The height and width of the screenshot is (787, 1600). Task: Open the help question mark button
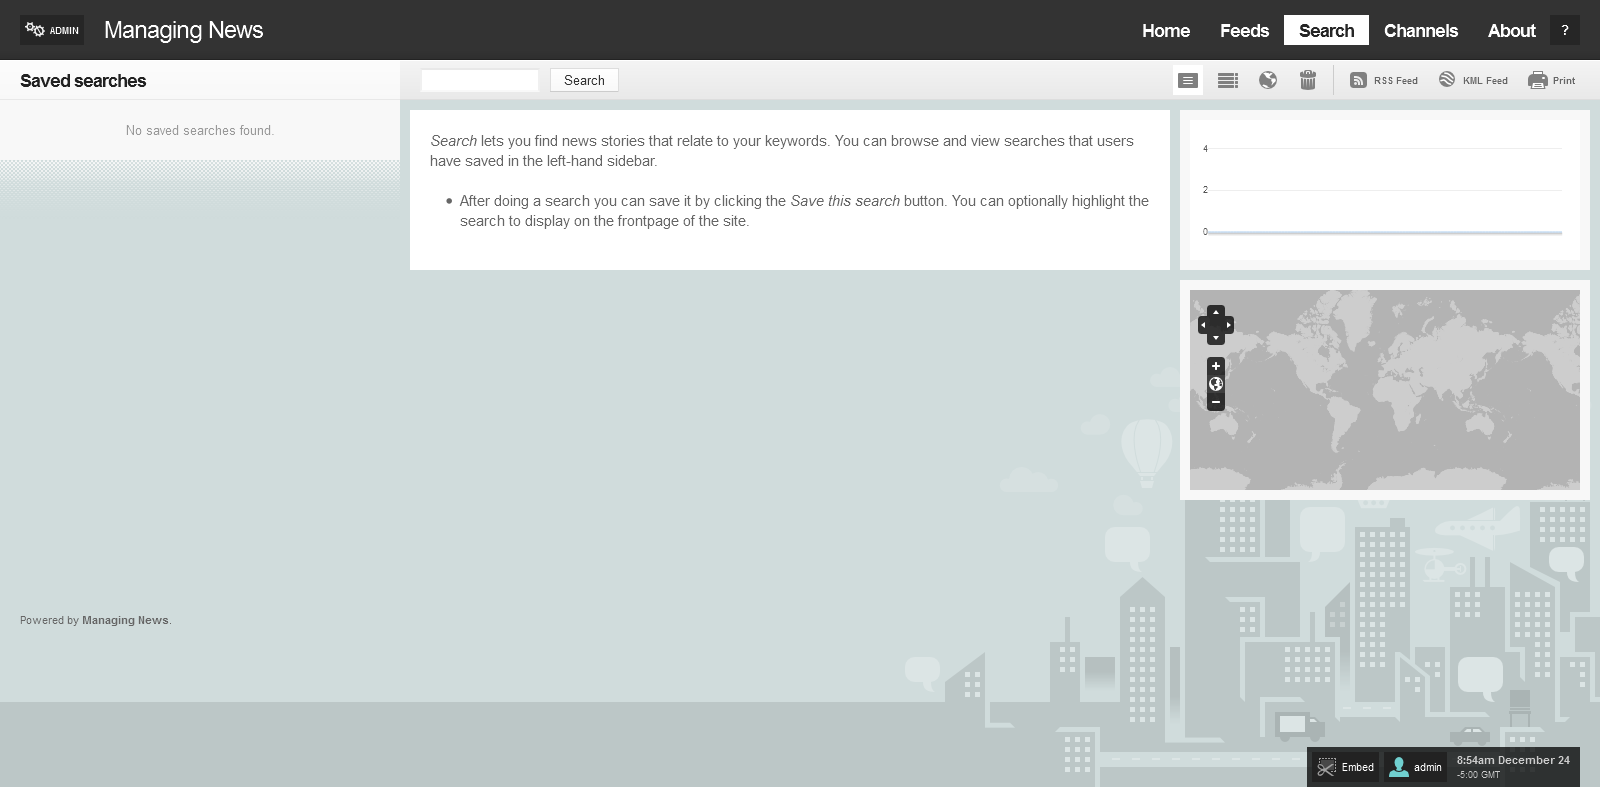tap(1565, 30)
